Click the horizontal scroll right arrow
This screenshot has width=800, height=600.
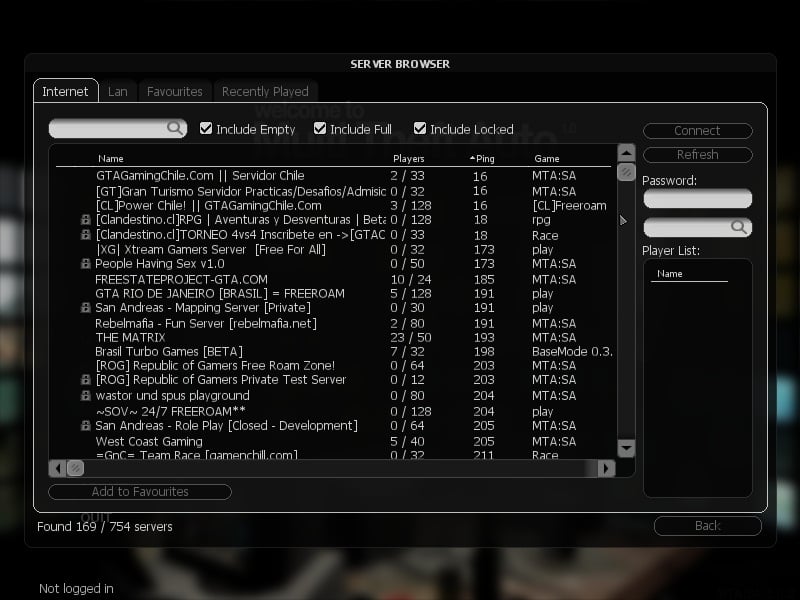[x=606, y=468]
